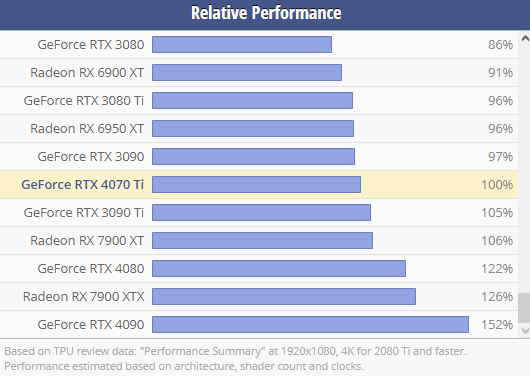Click the vertical scrollbar thumb

click(x=524, y=308)
